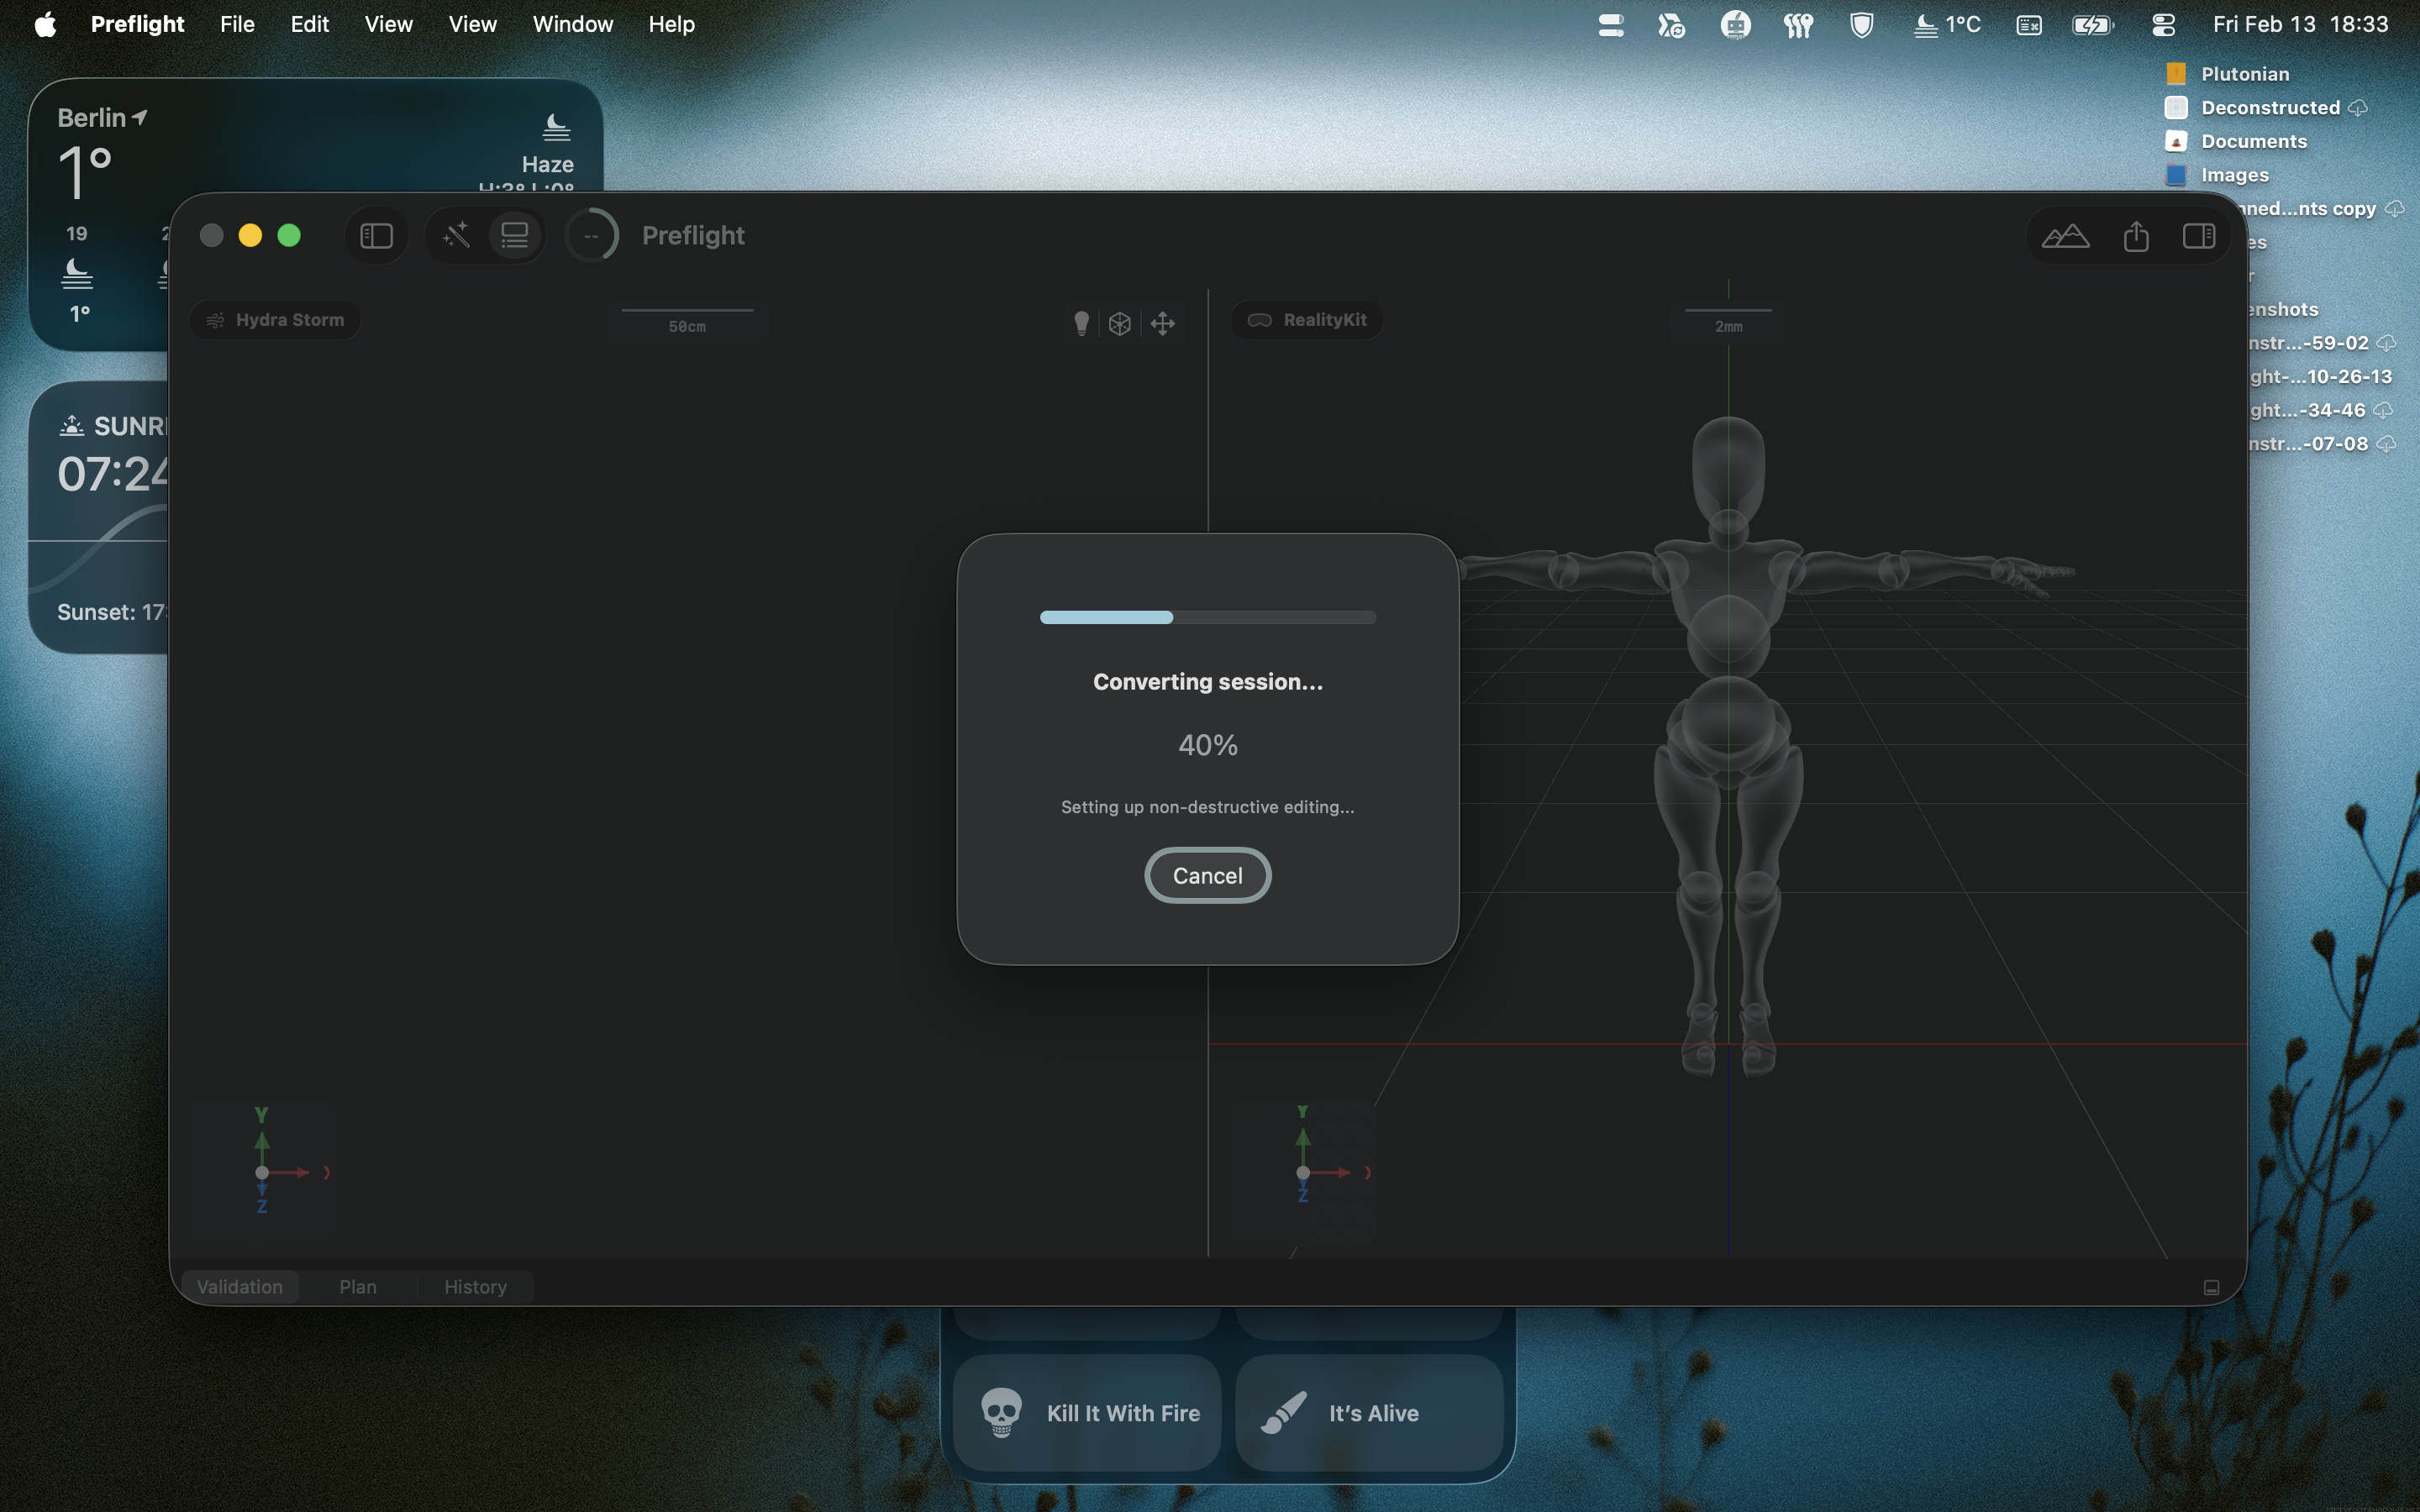Click the Kill It With Fire shortcut
The image size is (2420, 1512).
coord(1086,1413)
